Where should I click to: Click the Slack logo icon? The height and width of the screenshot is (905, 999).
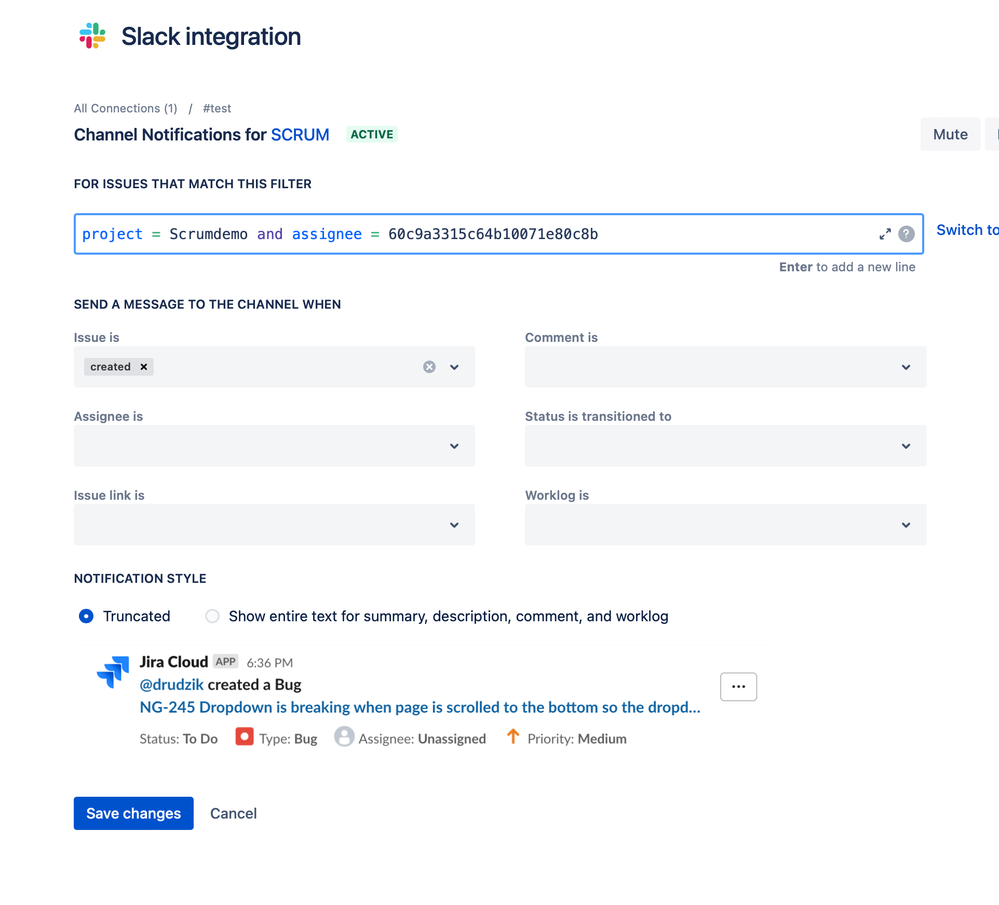pyautogui.click(x=93, y=36)
